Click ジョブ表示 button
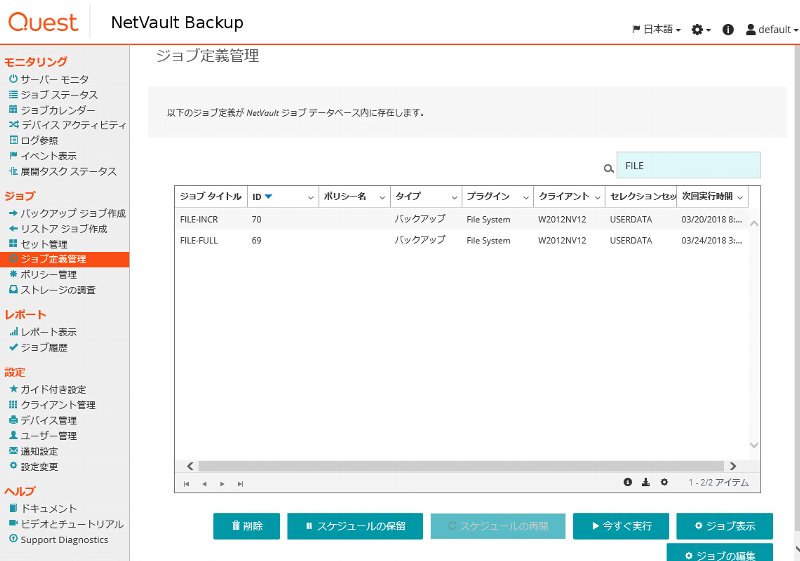Screen dimensions: 800x561 coord(724,526)
